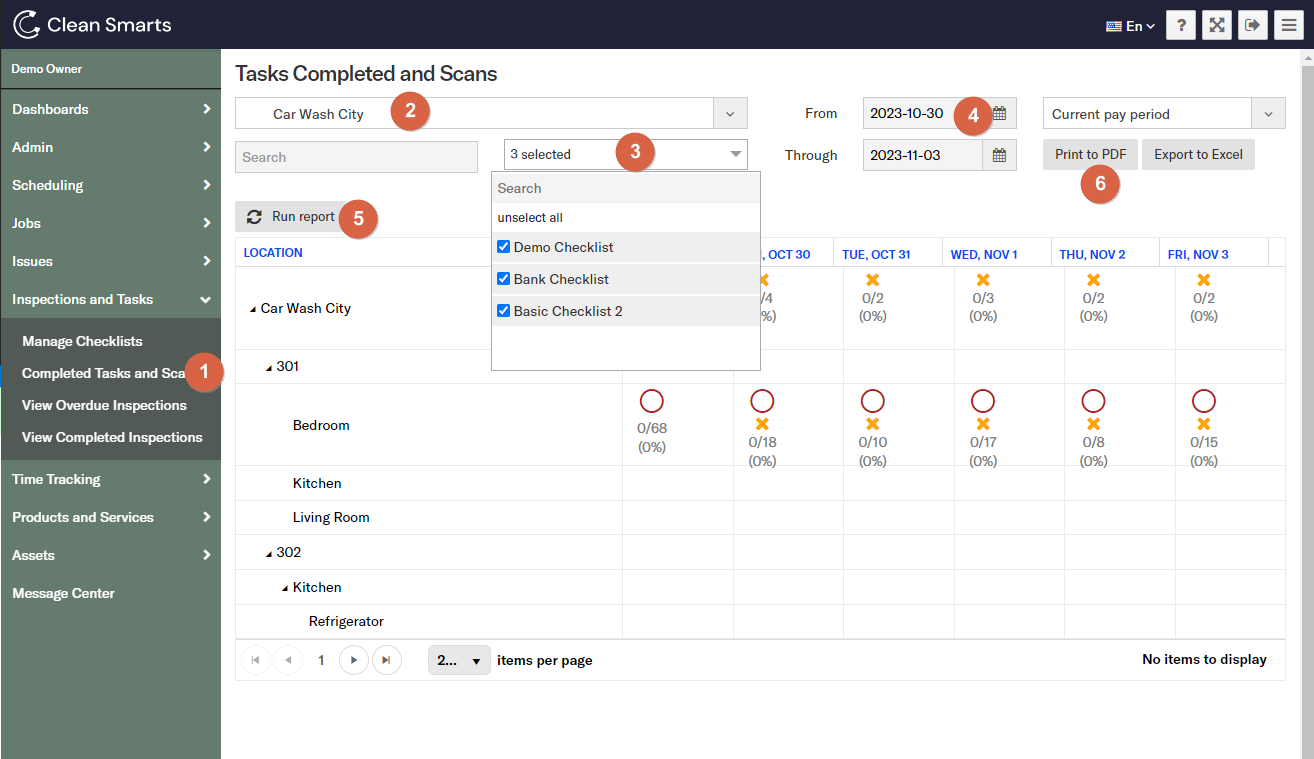Click the Run report button
This screenshot has width=1314, height=759.
click(292, 217)
